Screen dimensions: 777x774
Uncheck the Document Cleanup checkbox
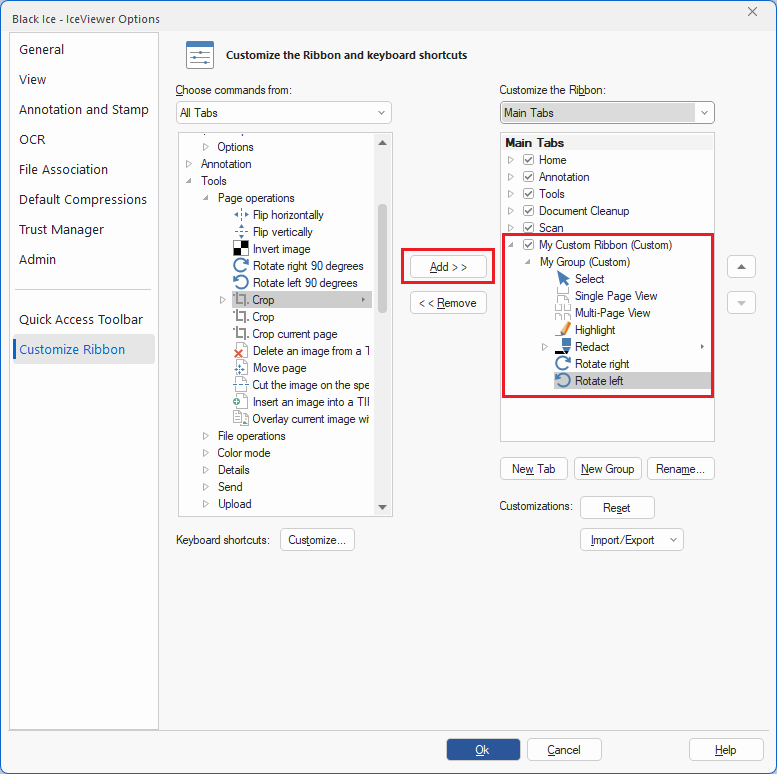point(528,211)
